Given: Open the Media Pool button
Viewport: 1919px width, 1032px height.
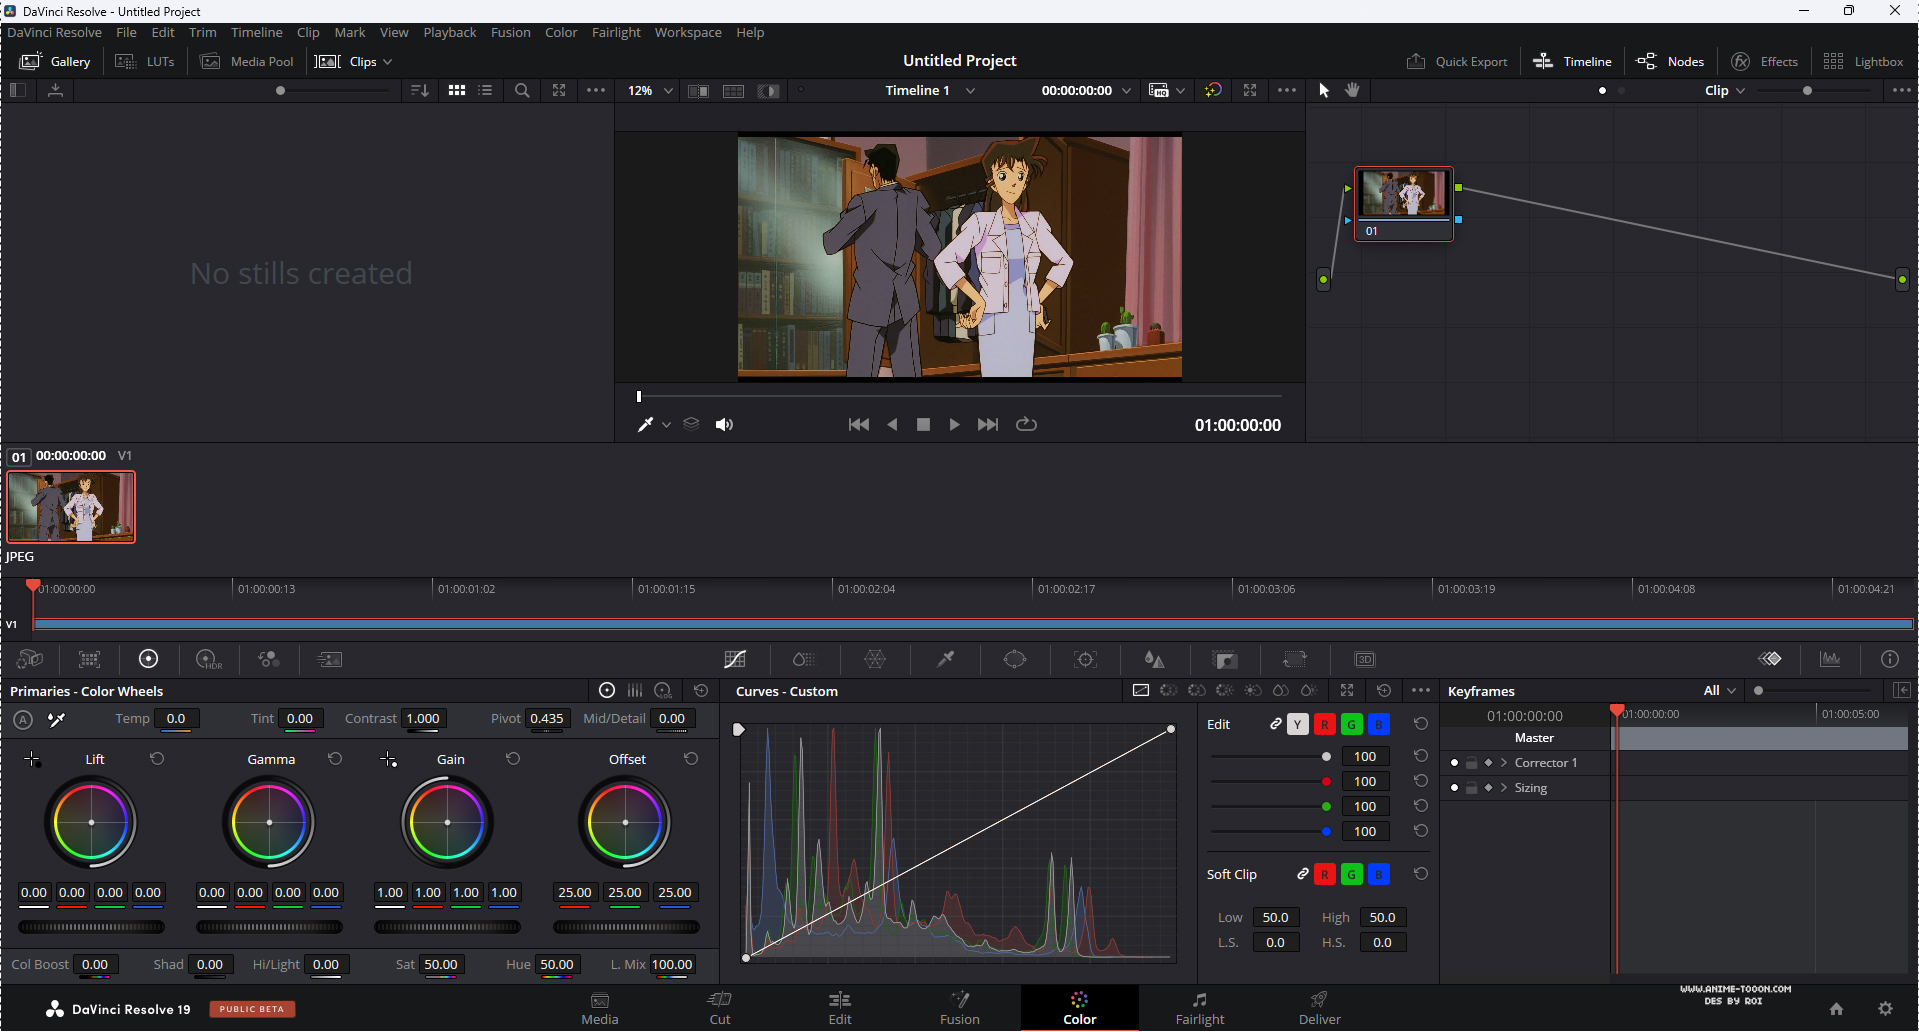Looking at the screenshot, I should click(x=248, y=61).
